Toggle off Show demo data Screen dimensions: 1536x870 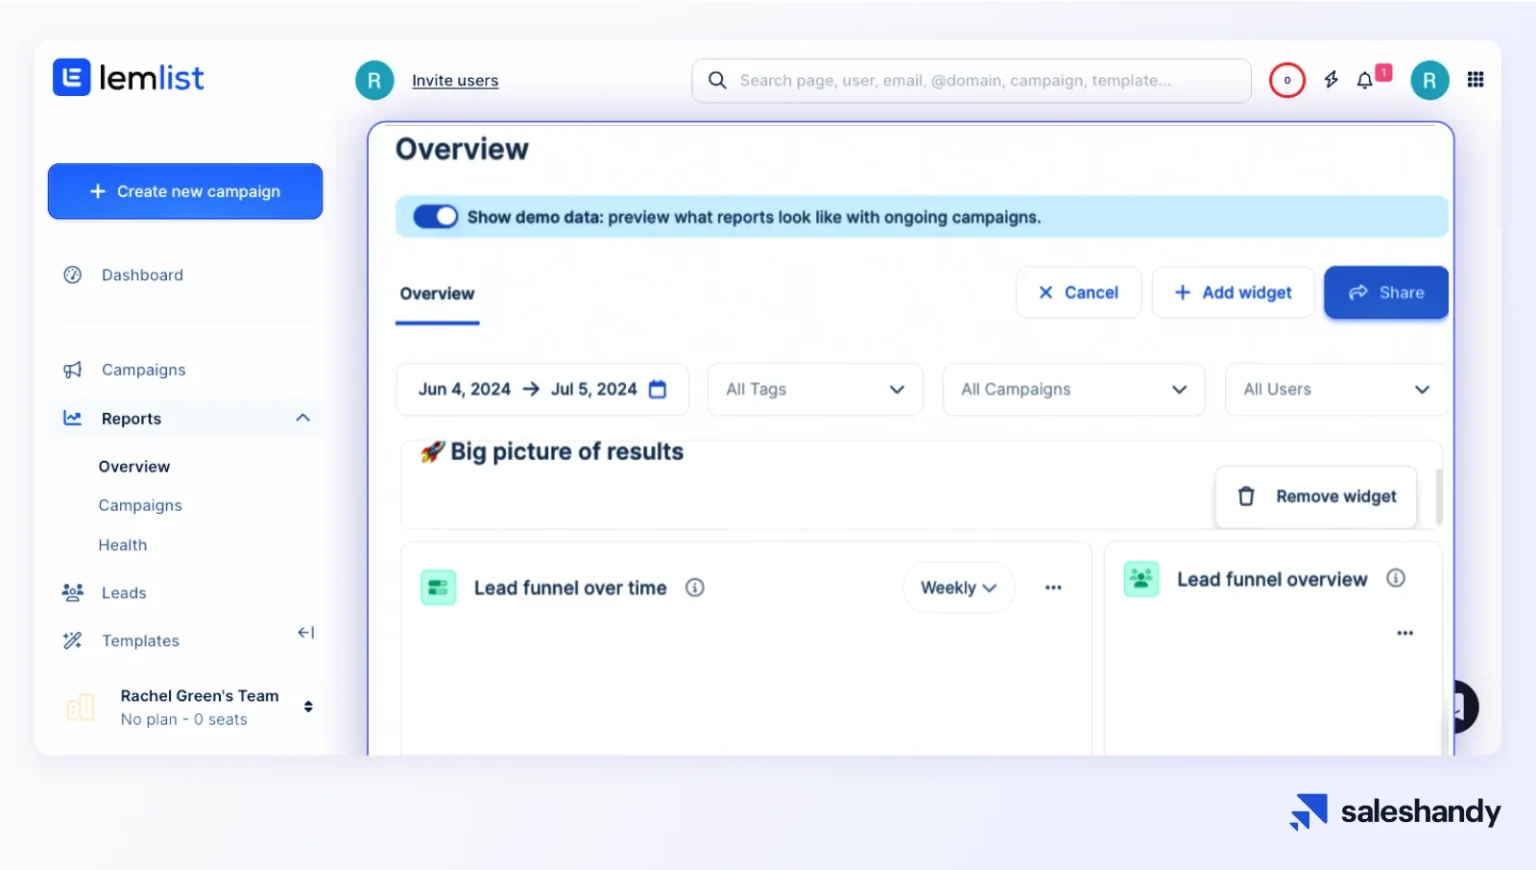click(435, 216)
